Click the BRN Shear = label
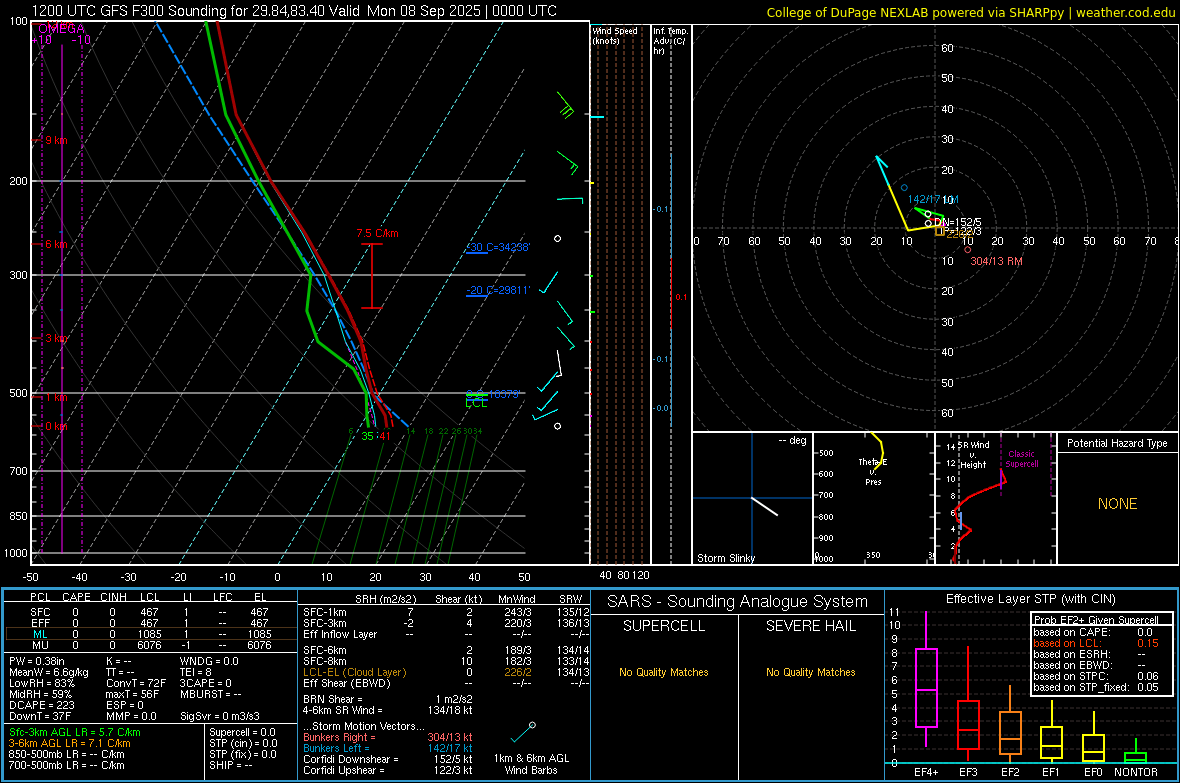 tap(333, 699)
